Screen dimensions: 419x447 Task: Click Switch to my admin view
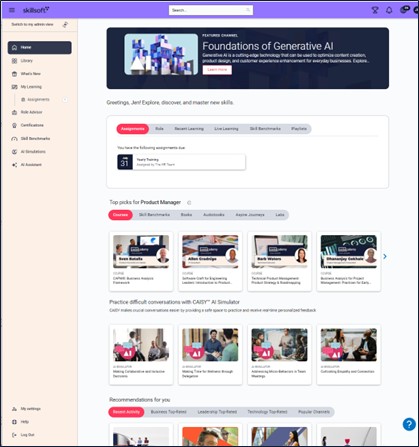click(x=32, y=24)
